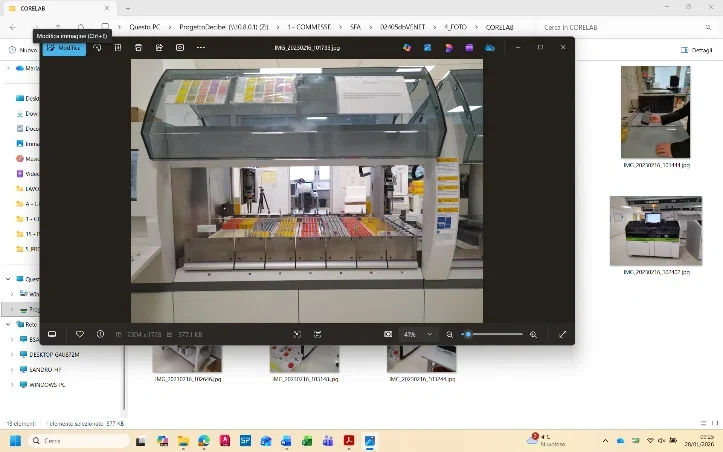Open File Explorer from the taskbar

pos(183,441)
